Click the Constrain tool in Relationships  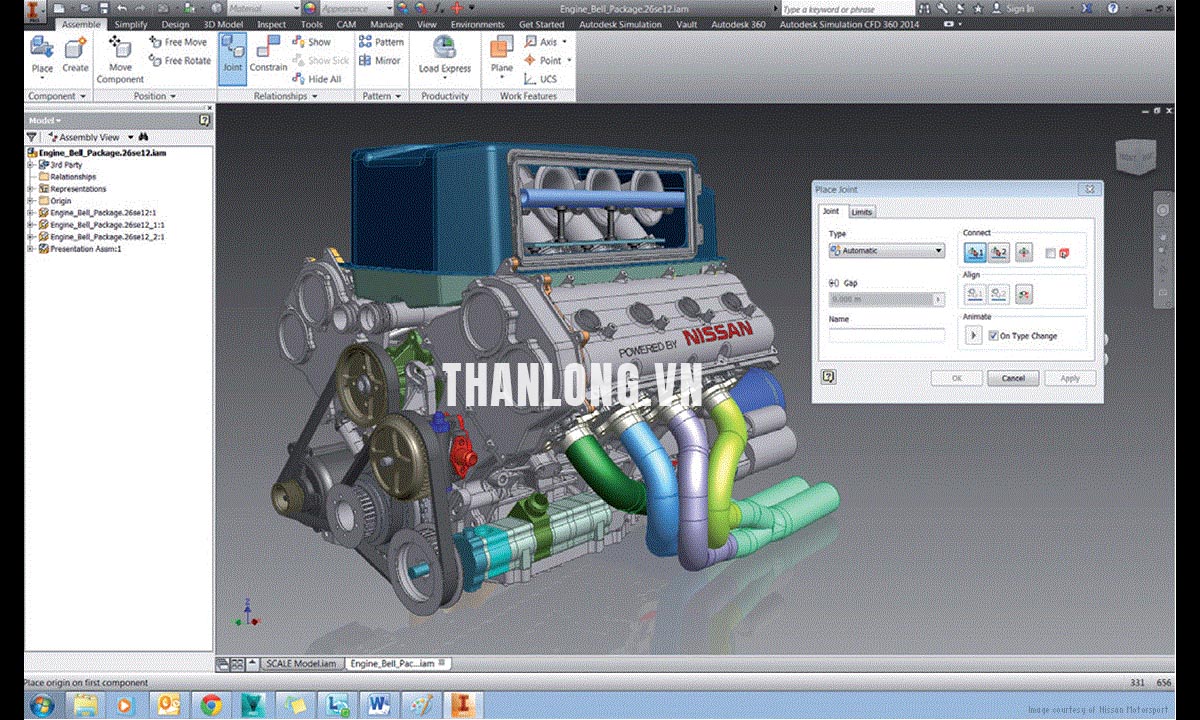click(268, 55)
